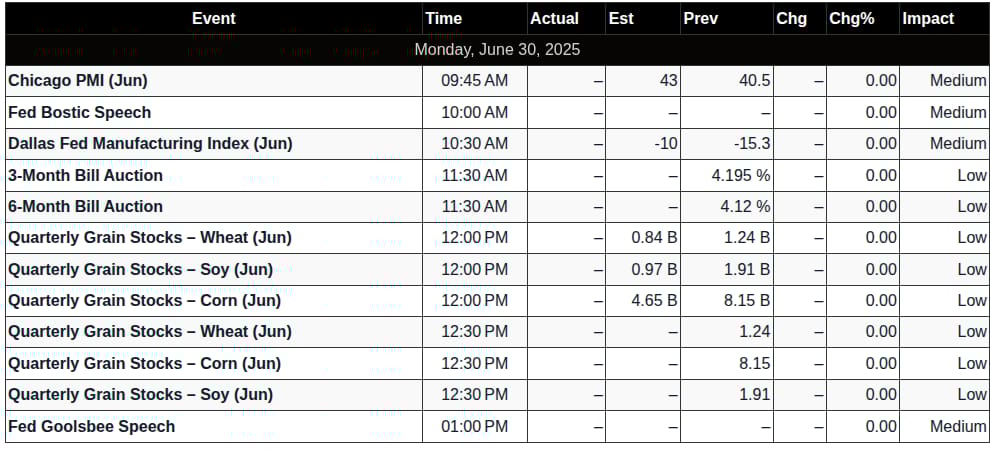Select Quarterly Grain Stocks – Wheat 12:00 PM
This screenshot has height=449, width=990.
pyautogui.click(x=496, y=238)
